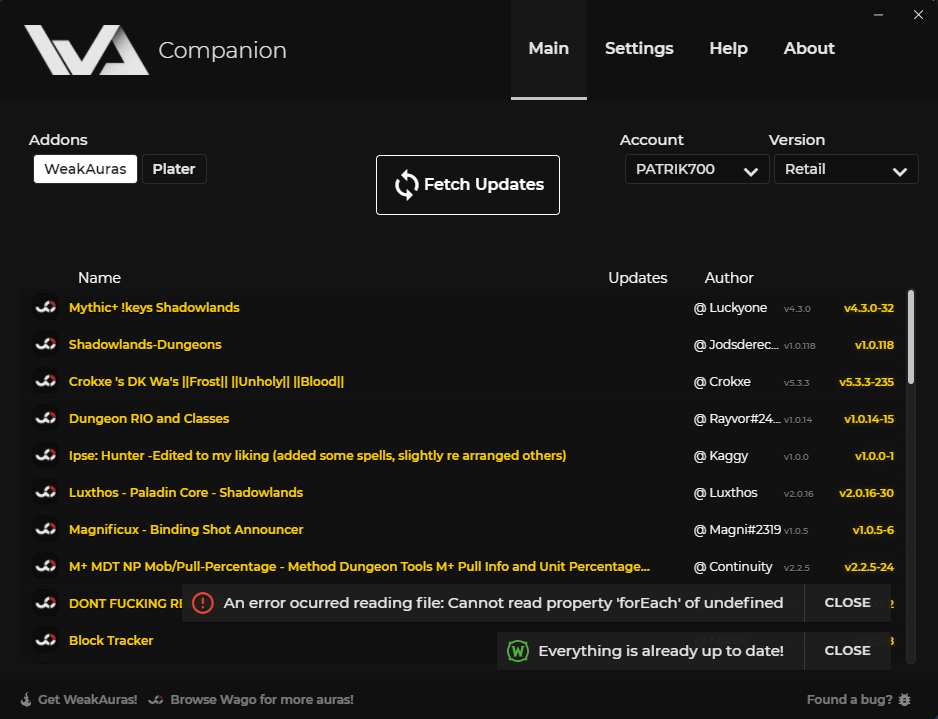
Task: Open the About tab
Action: [x=809, y=48]
